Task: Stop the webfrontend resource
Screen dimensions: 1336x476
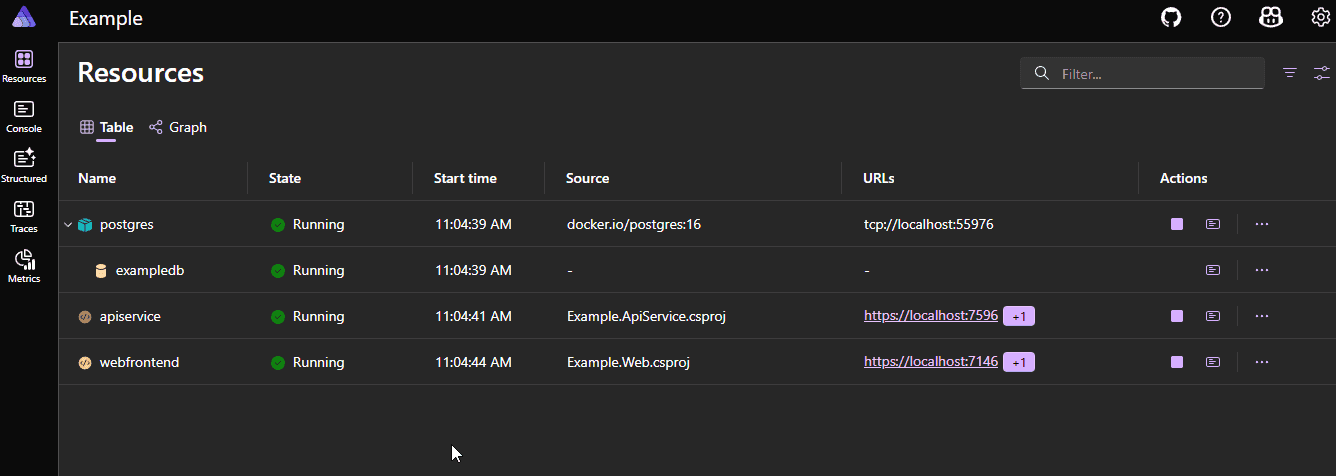Action: coord(1177,362)
